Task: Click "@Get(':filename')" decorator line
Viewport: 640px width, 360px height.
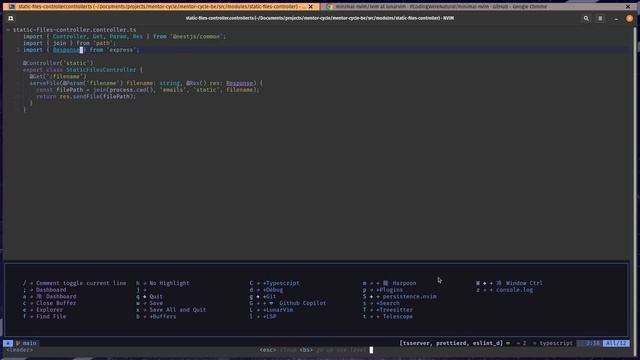Action: click(58, 76)
